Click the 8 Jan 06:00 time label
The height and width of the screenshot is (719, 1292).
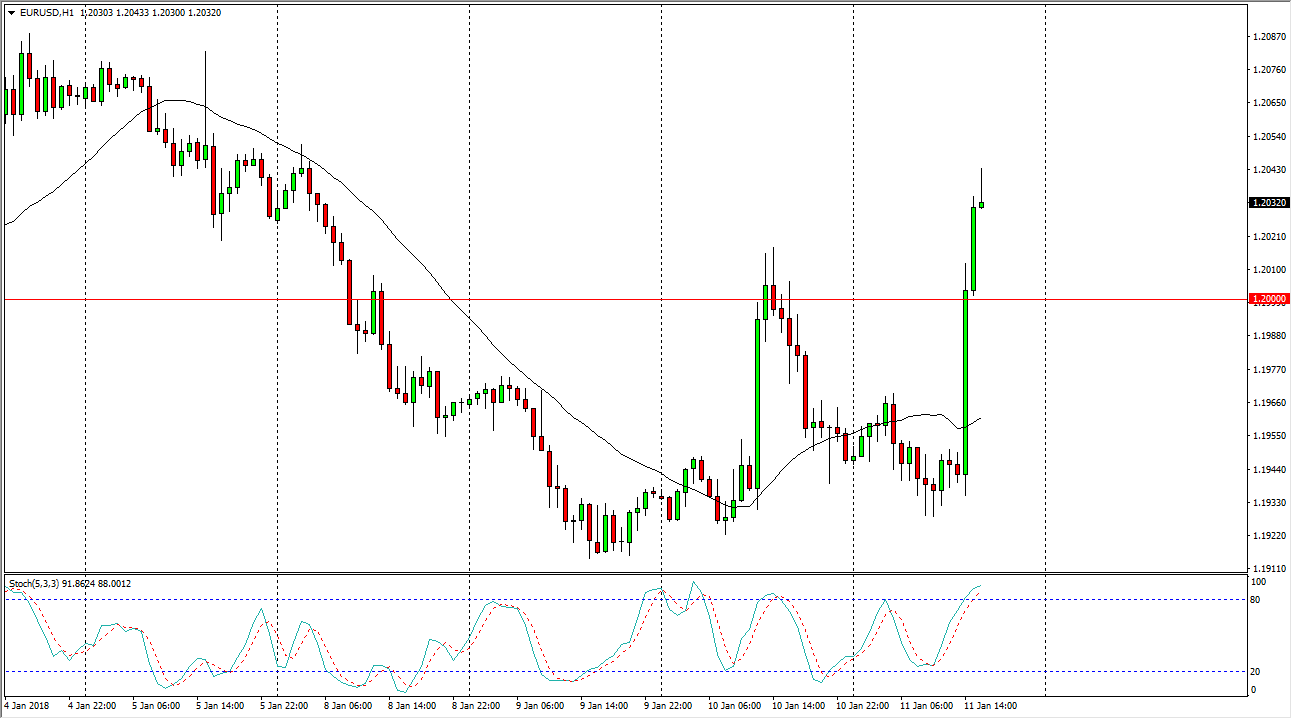350,706
